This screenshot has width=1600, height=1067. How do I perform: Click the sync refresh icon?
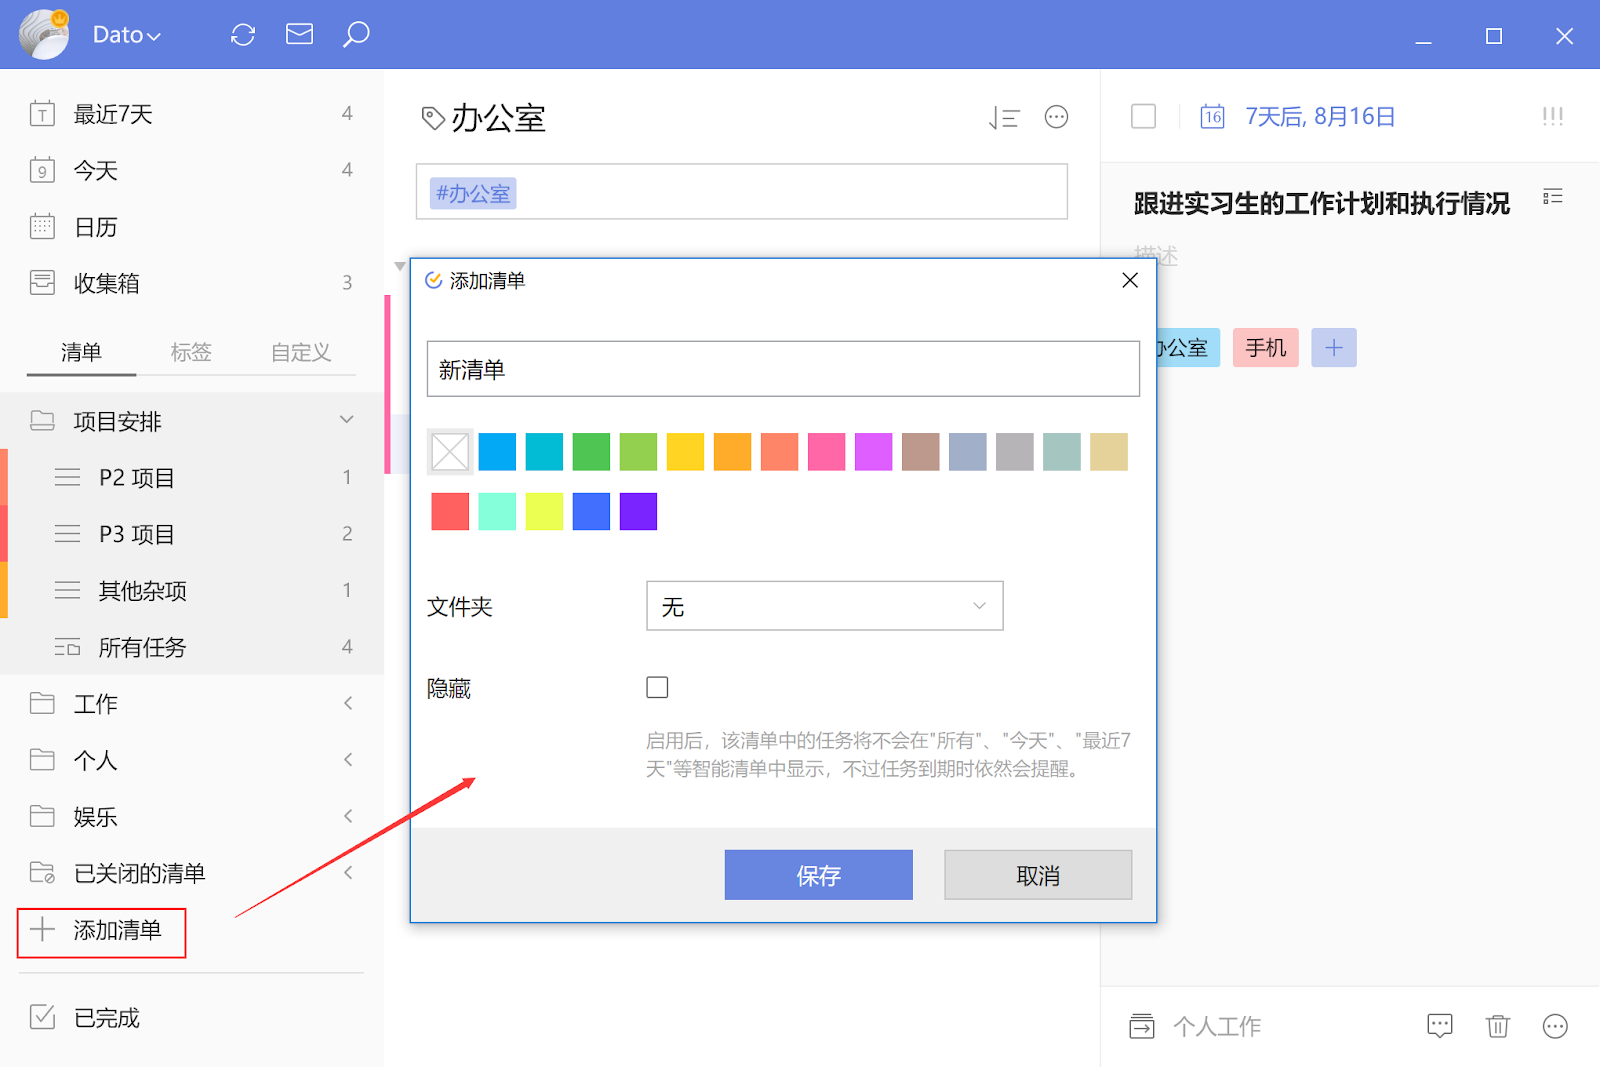tap(243, 35)
